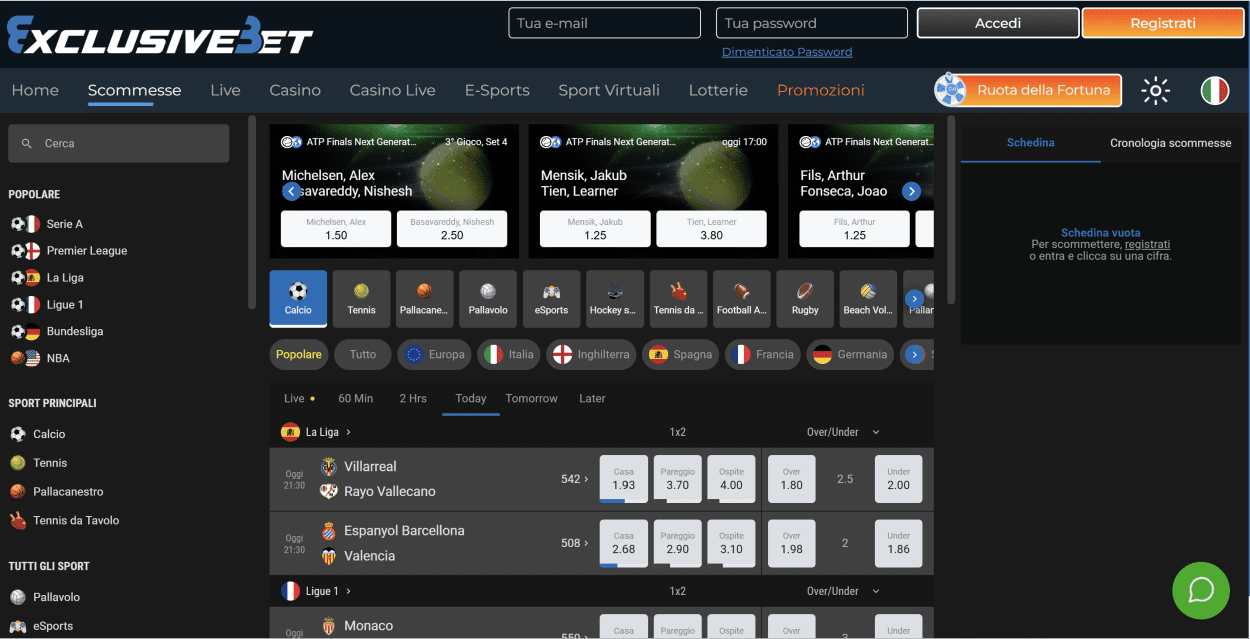
Task: Open language selector Italian flag
Action: pyautogui.click(x=1214, y=90)
